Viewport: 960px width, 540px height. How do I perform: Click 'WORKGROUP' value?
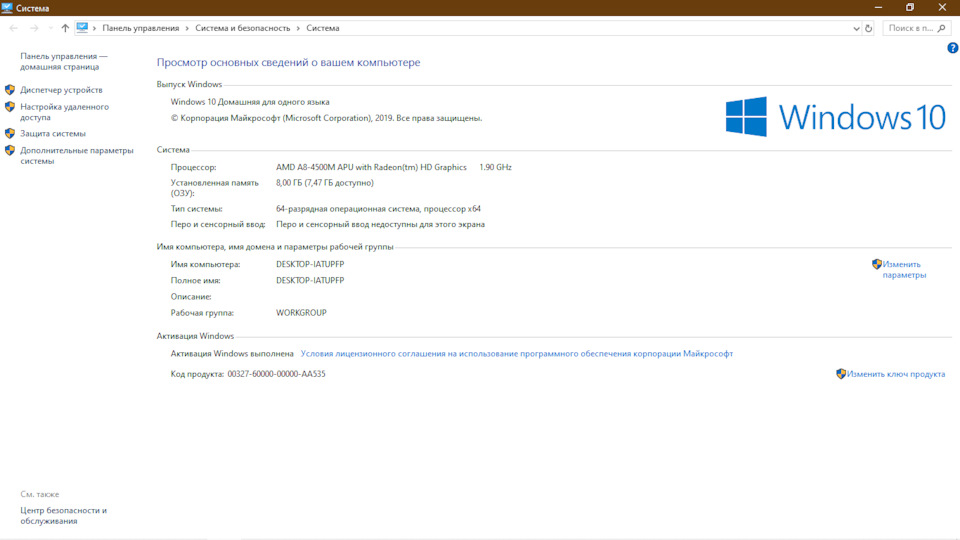301,313
